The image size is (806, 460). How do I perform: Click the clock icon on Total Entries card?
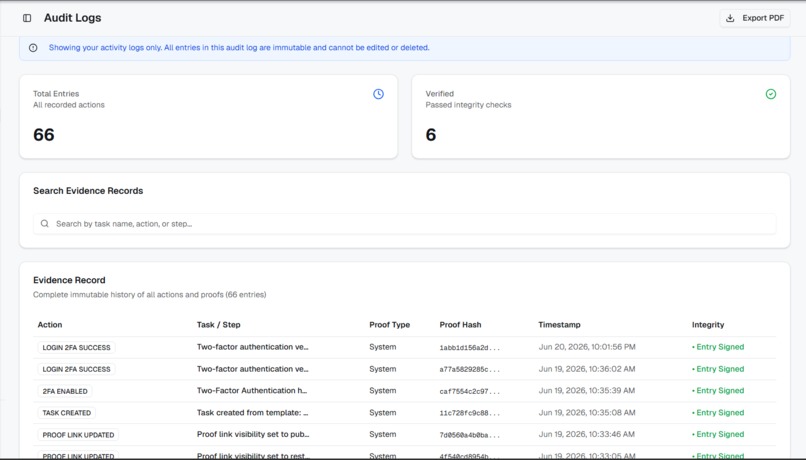pyautogui.click(x=378, y=94)
